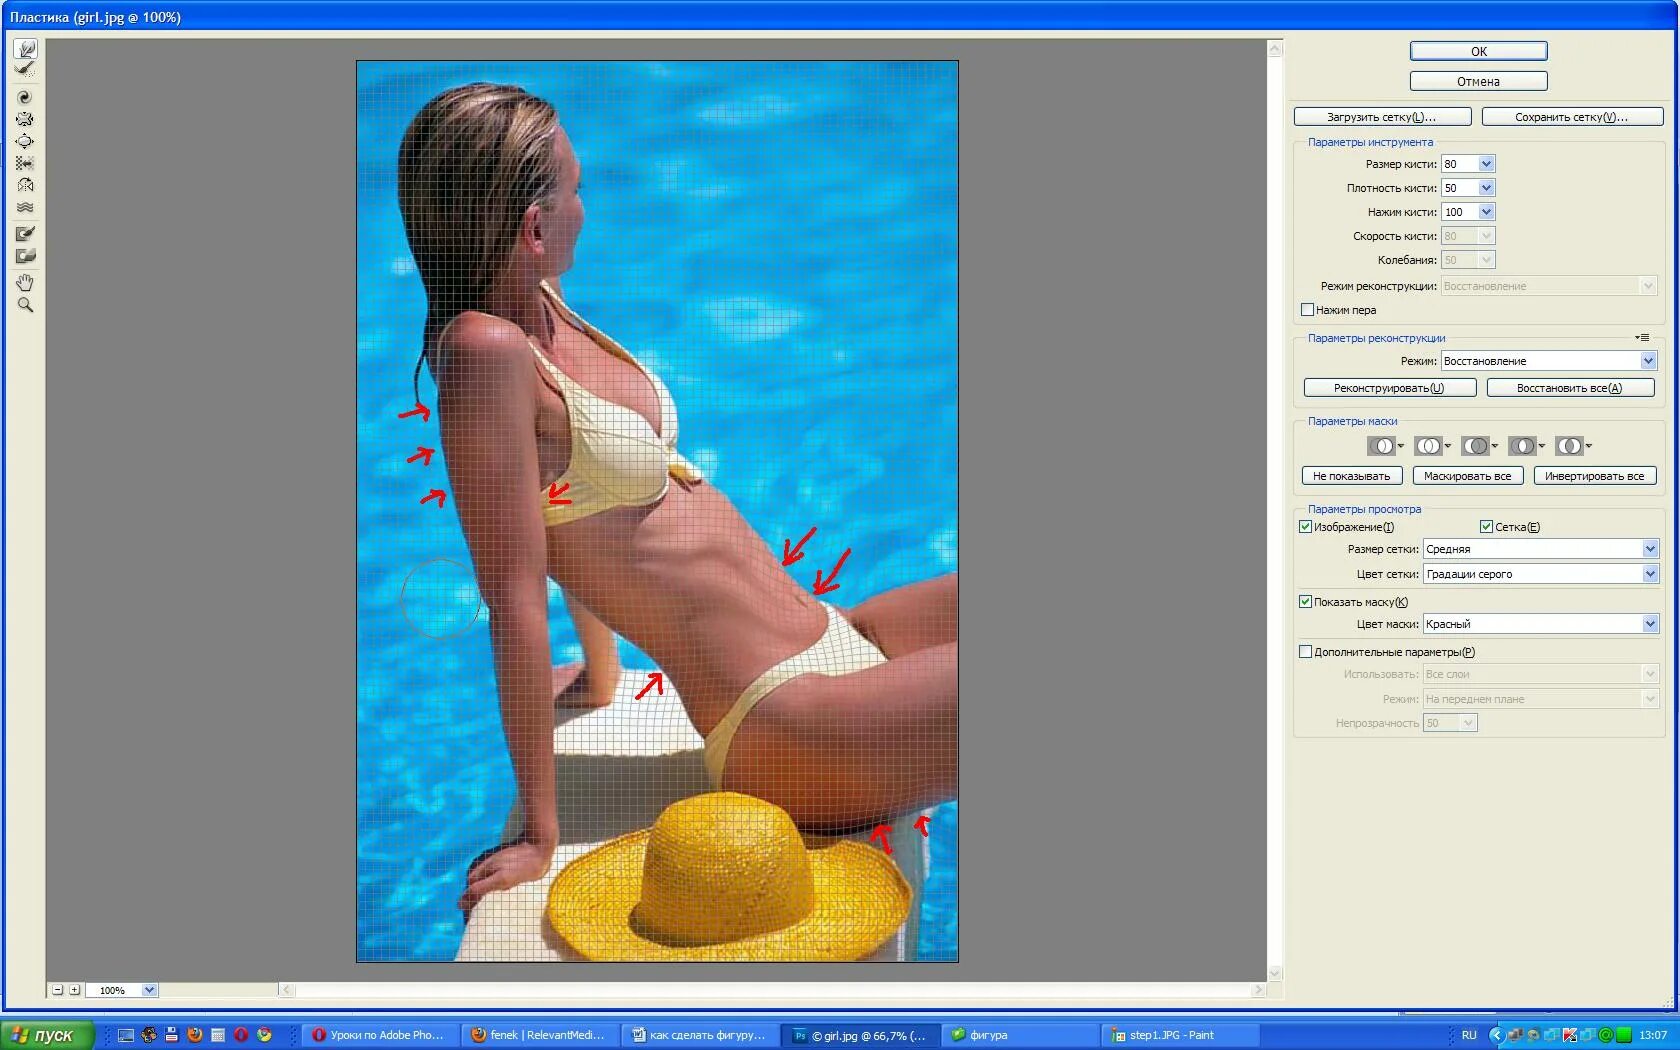The height and width of the screenshot is (1050, 1680).
Task: Click the Маскировать все button
Action: [x=1468, y=476]
